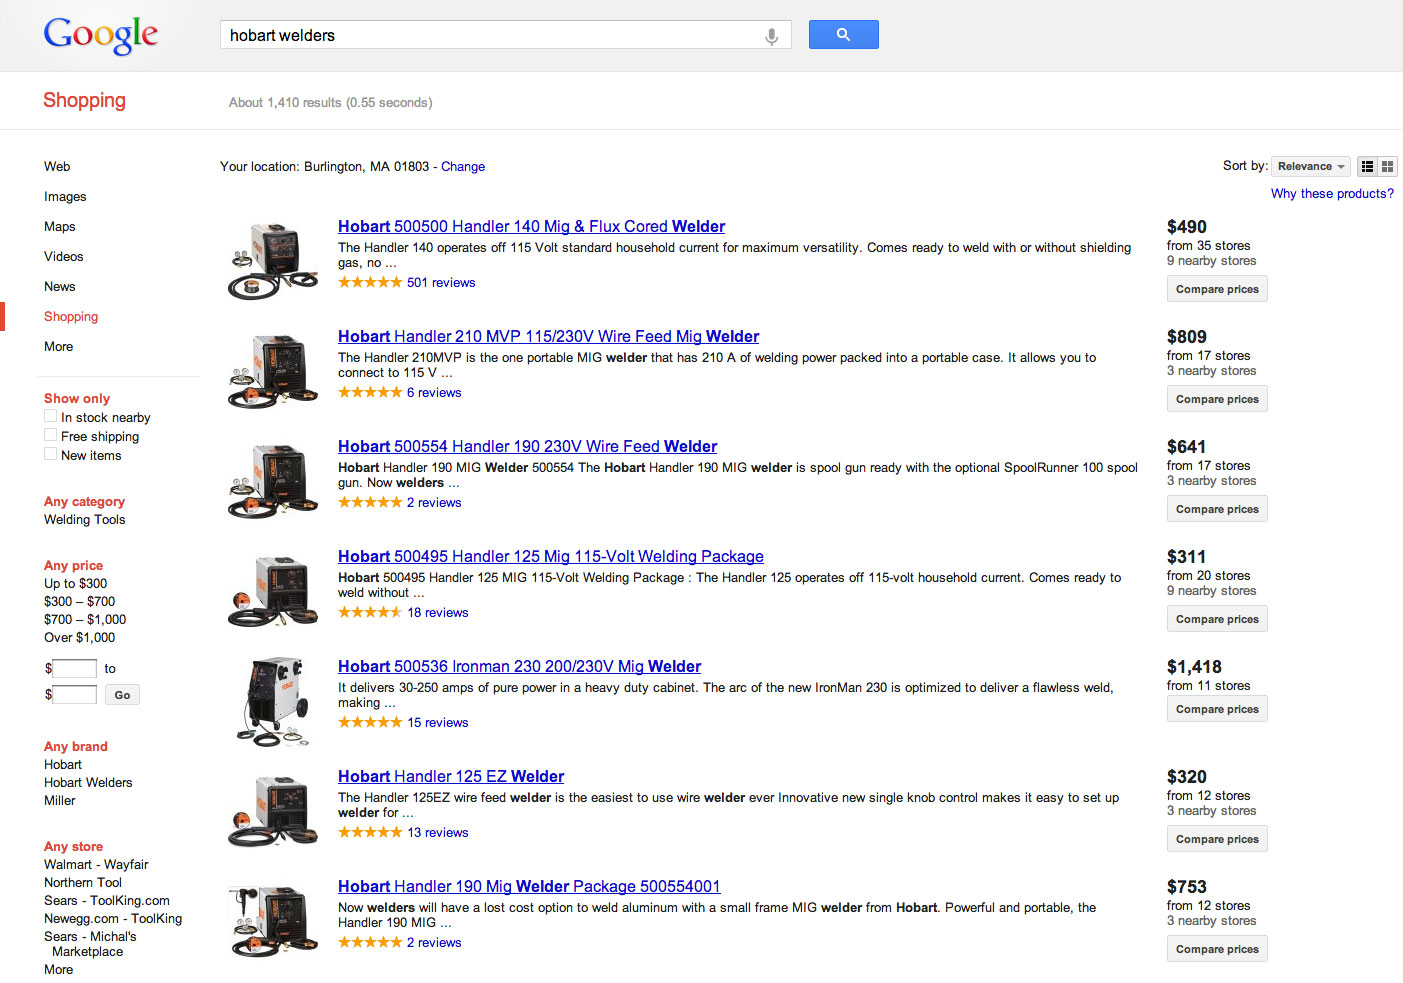Image resolution: width=1403 pixels, height=983 pixels.
Task: Click Change location link
Action: coord(463,167)
